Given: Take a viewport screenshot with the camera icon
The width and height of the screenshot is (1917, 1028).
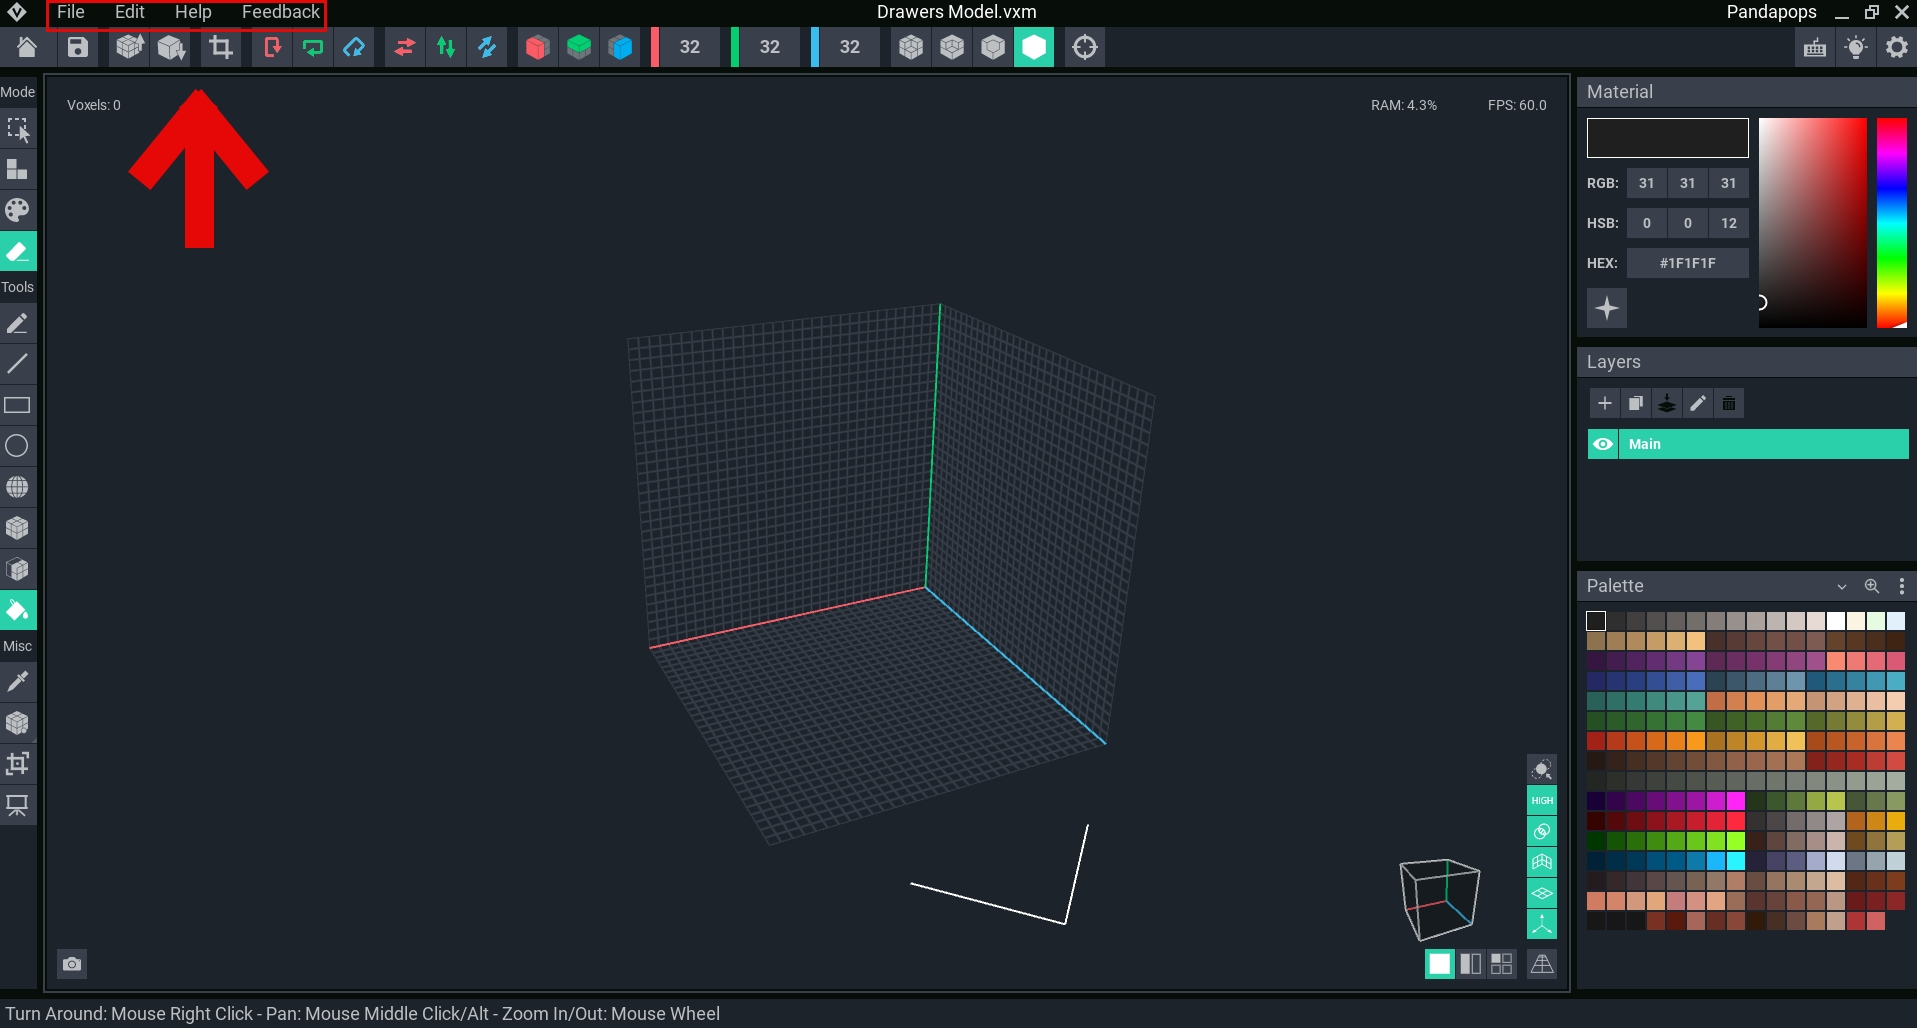Looking at the screenshot, I should 72,964.
